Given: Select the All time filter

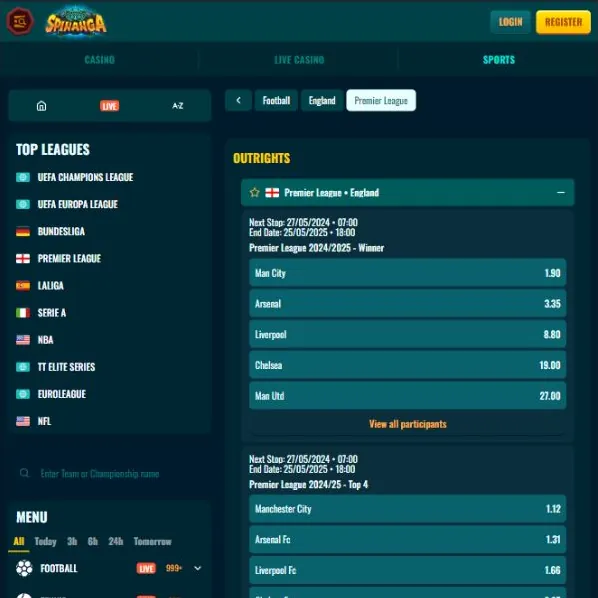Looking at the screenshot, I should (x=19, y=541).
